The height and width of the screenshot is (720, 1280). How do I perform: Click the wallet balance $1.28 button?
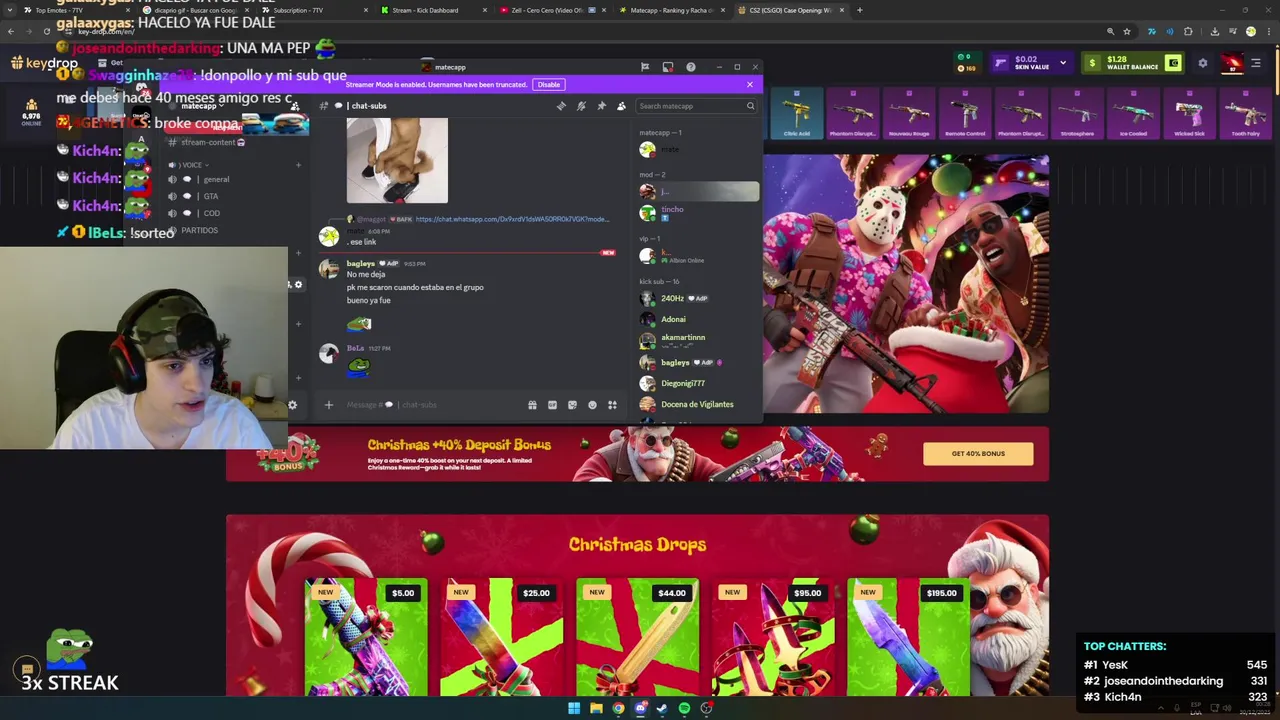pos(1132,63)
